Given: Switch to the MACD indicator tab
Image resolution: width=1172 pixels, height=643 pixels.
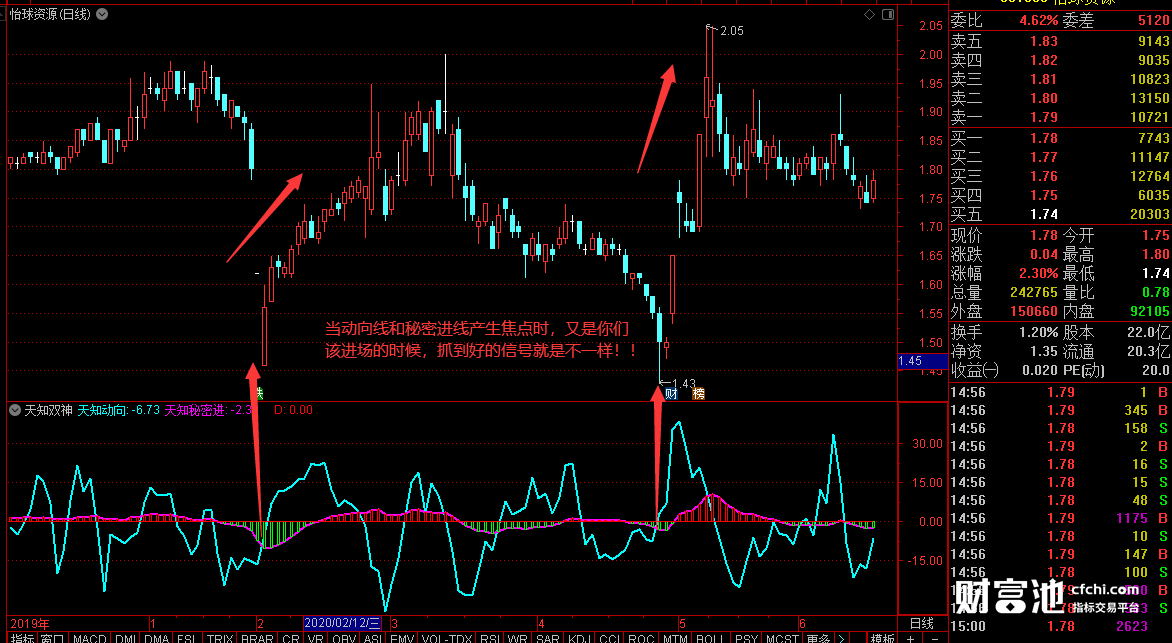Looking at the screenshot, I should 90,639.
